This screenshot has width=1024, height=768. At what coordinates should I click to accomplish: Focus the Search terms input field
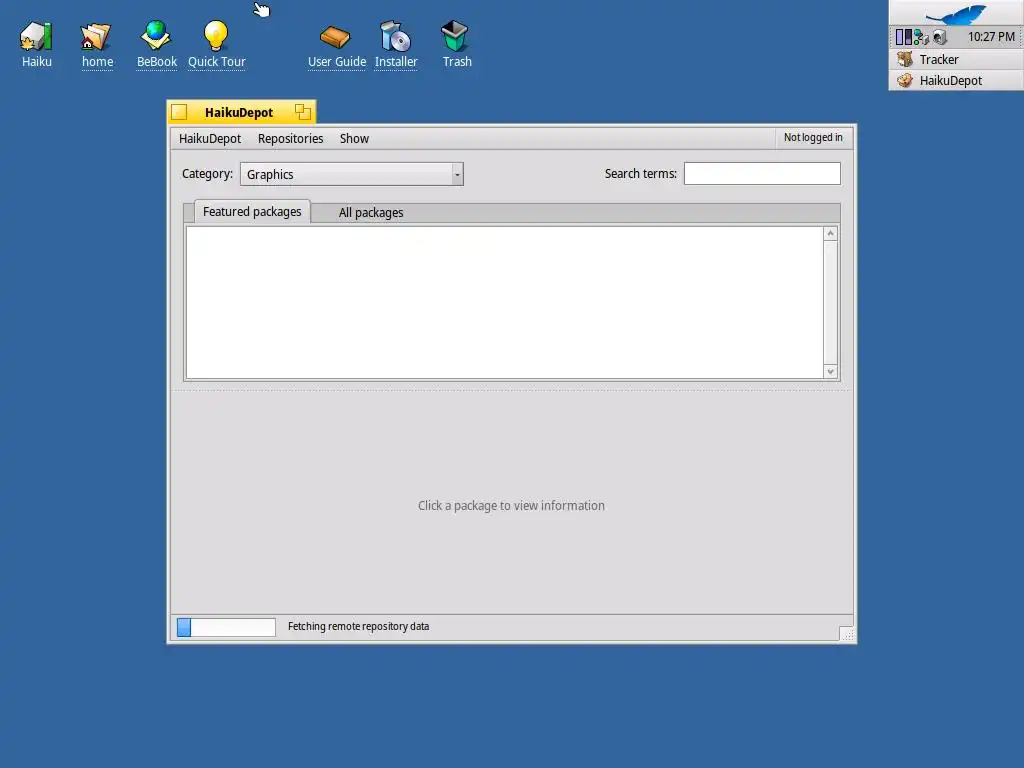[762, 174]
